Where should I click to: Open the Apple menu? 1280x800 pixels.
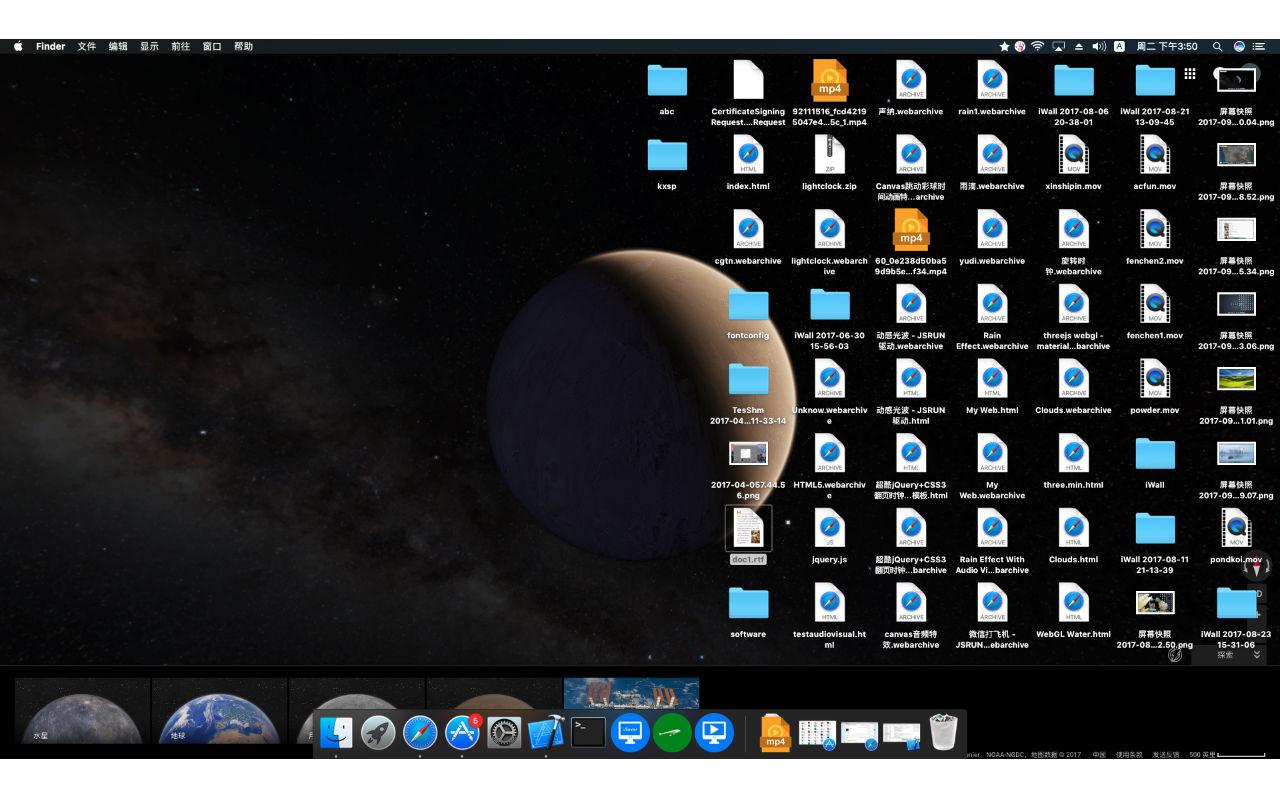coord(16,46)
